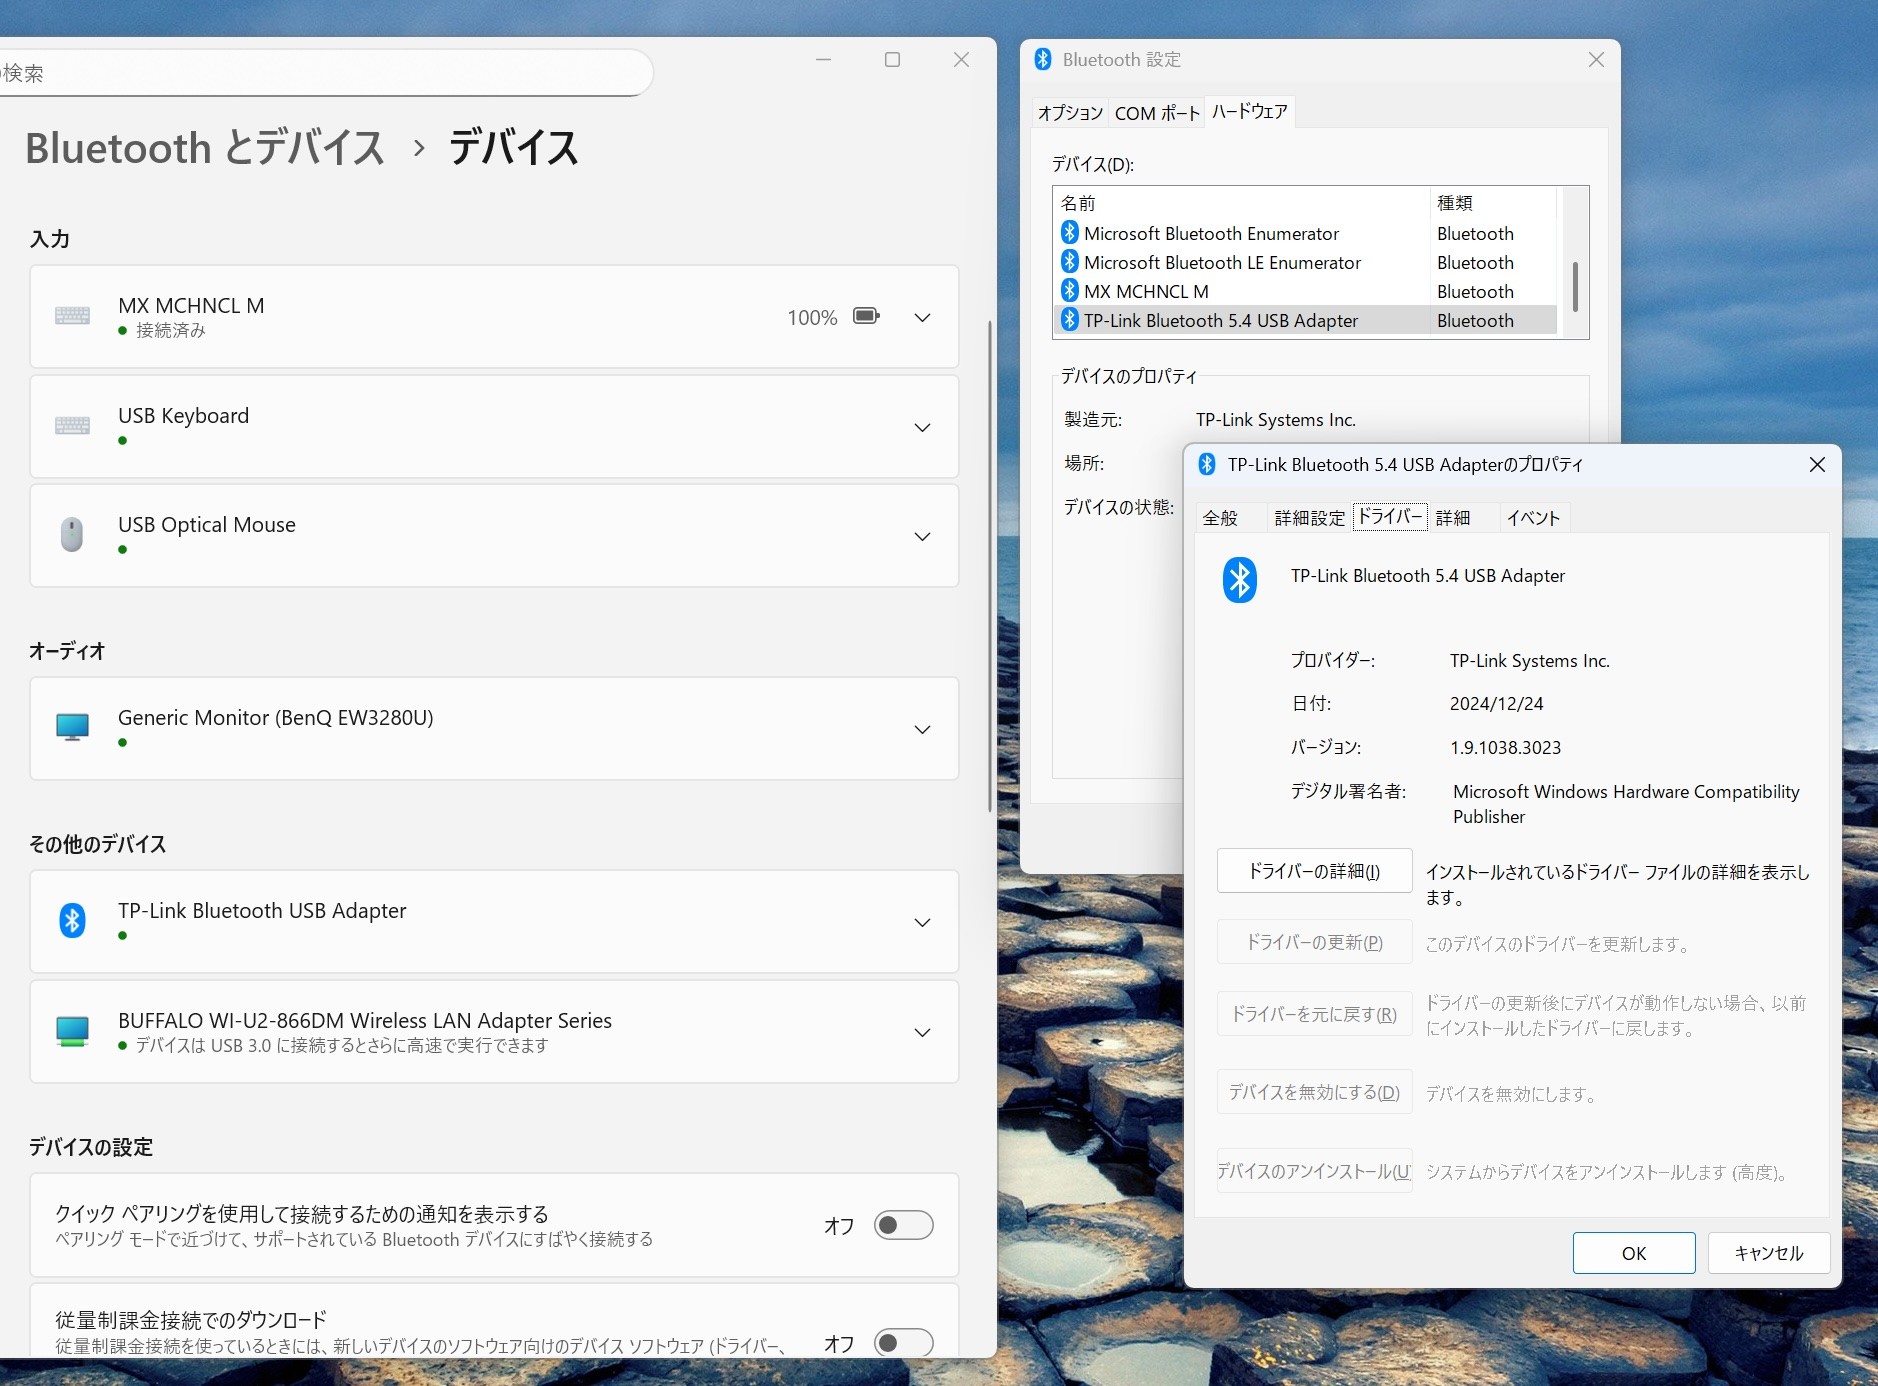
Task: Close the TP-Link adapter properties dialog
Action: 1817,465
